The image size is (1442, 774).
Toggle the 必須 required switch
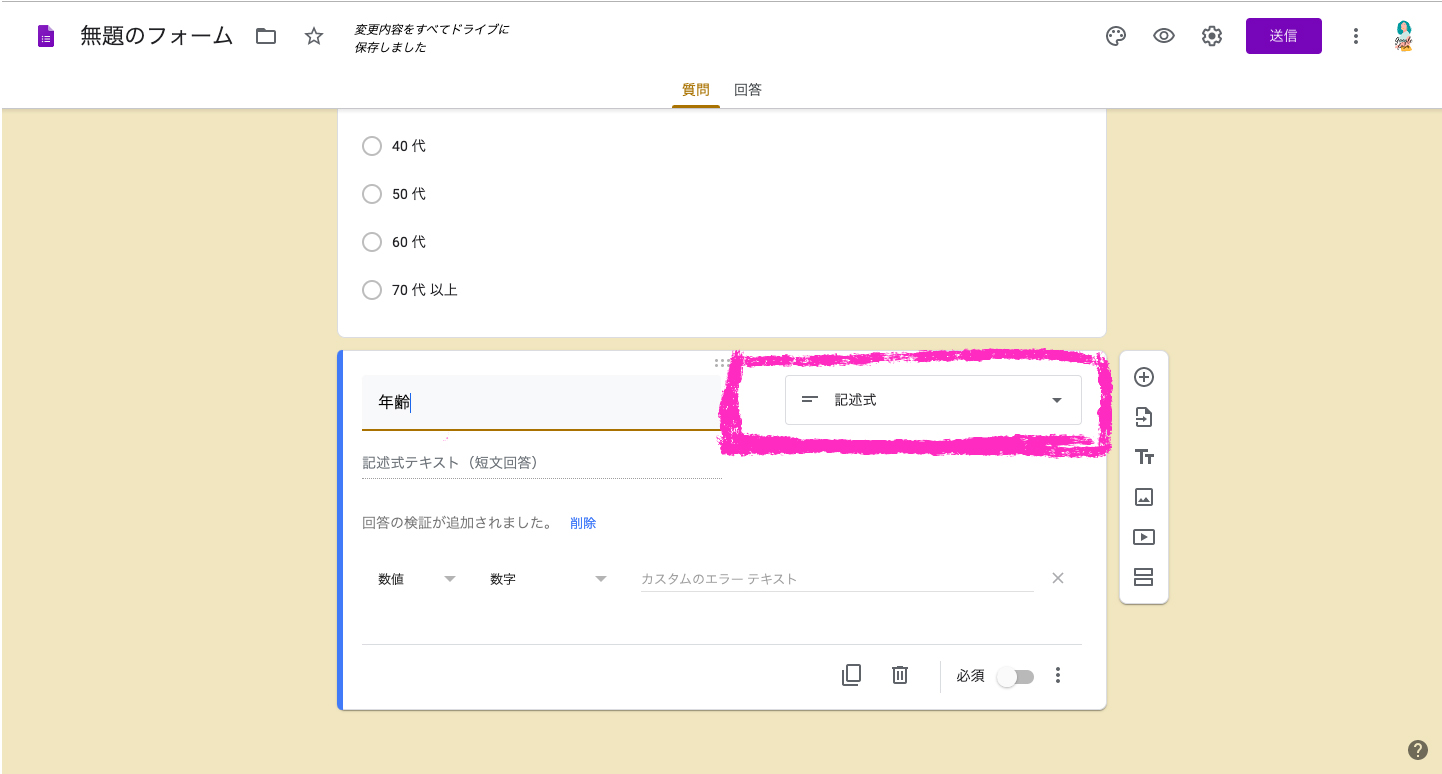tap(1015, 677)
